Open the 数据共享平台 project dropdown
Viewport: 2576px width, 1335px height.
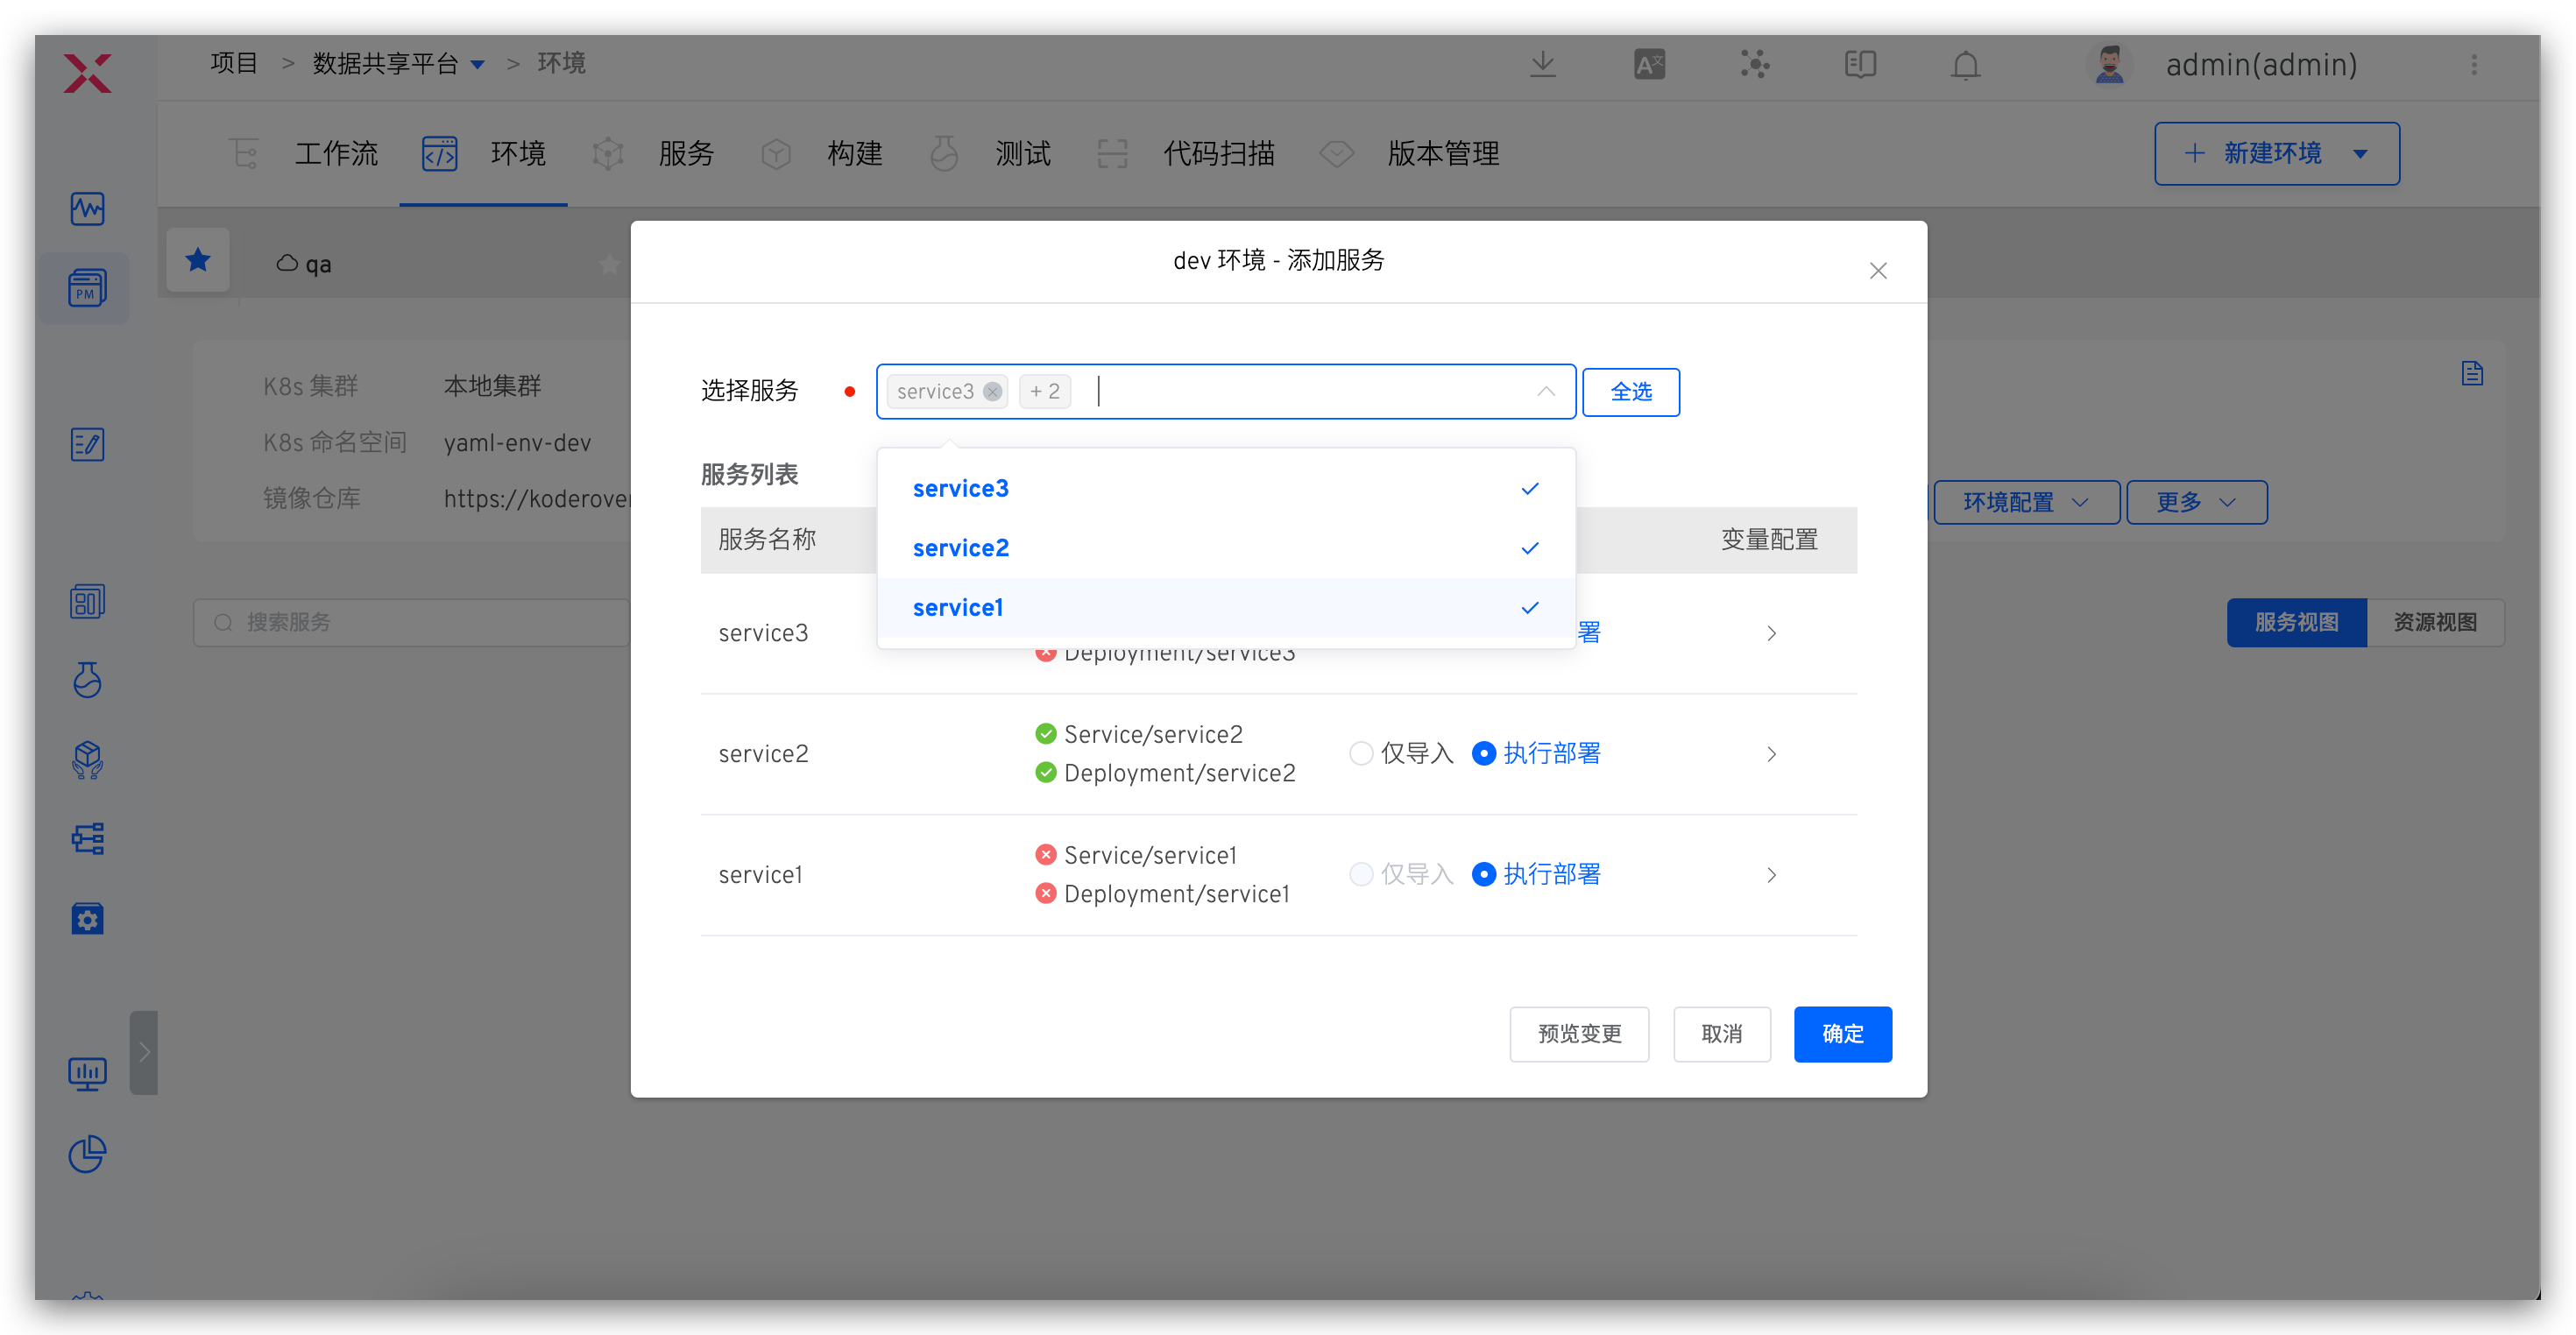pyautogui.click(x=398, y=64)
